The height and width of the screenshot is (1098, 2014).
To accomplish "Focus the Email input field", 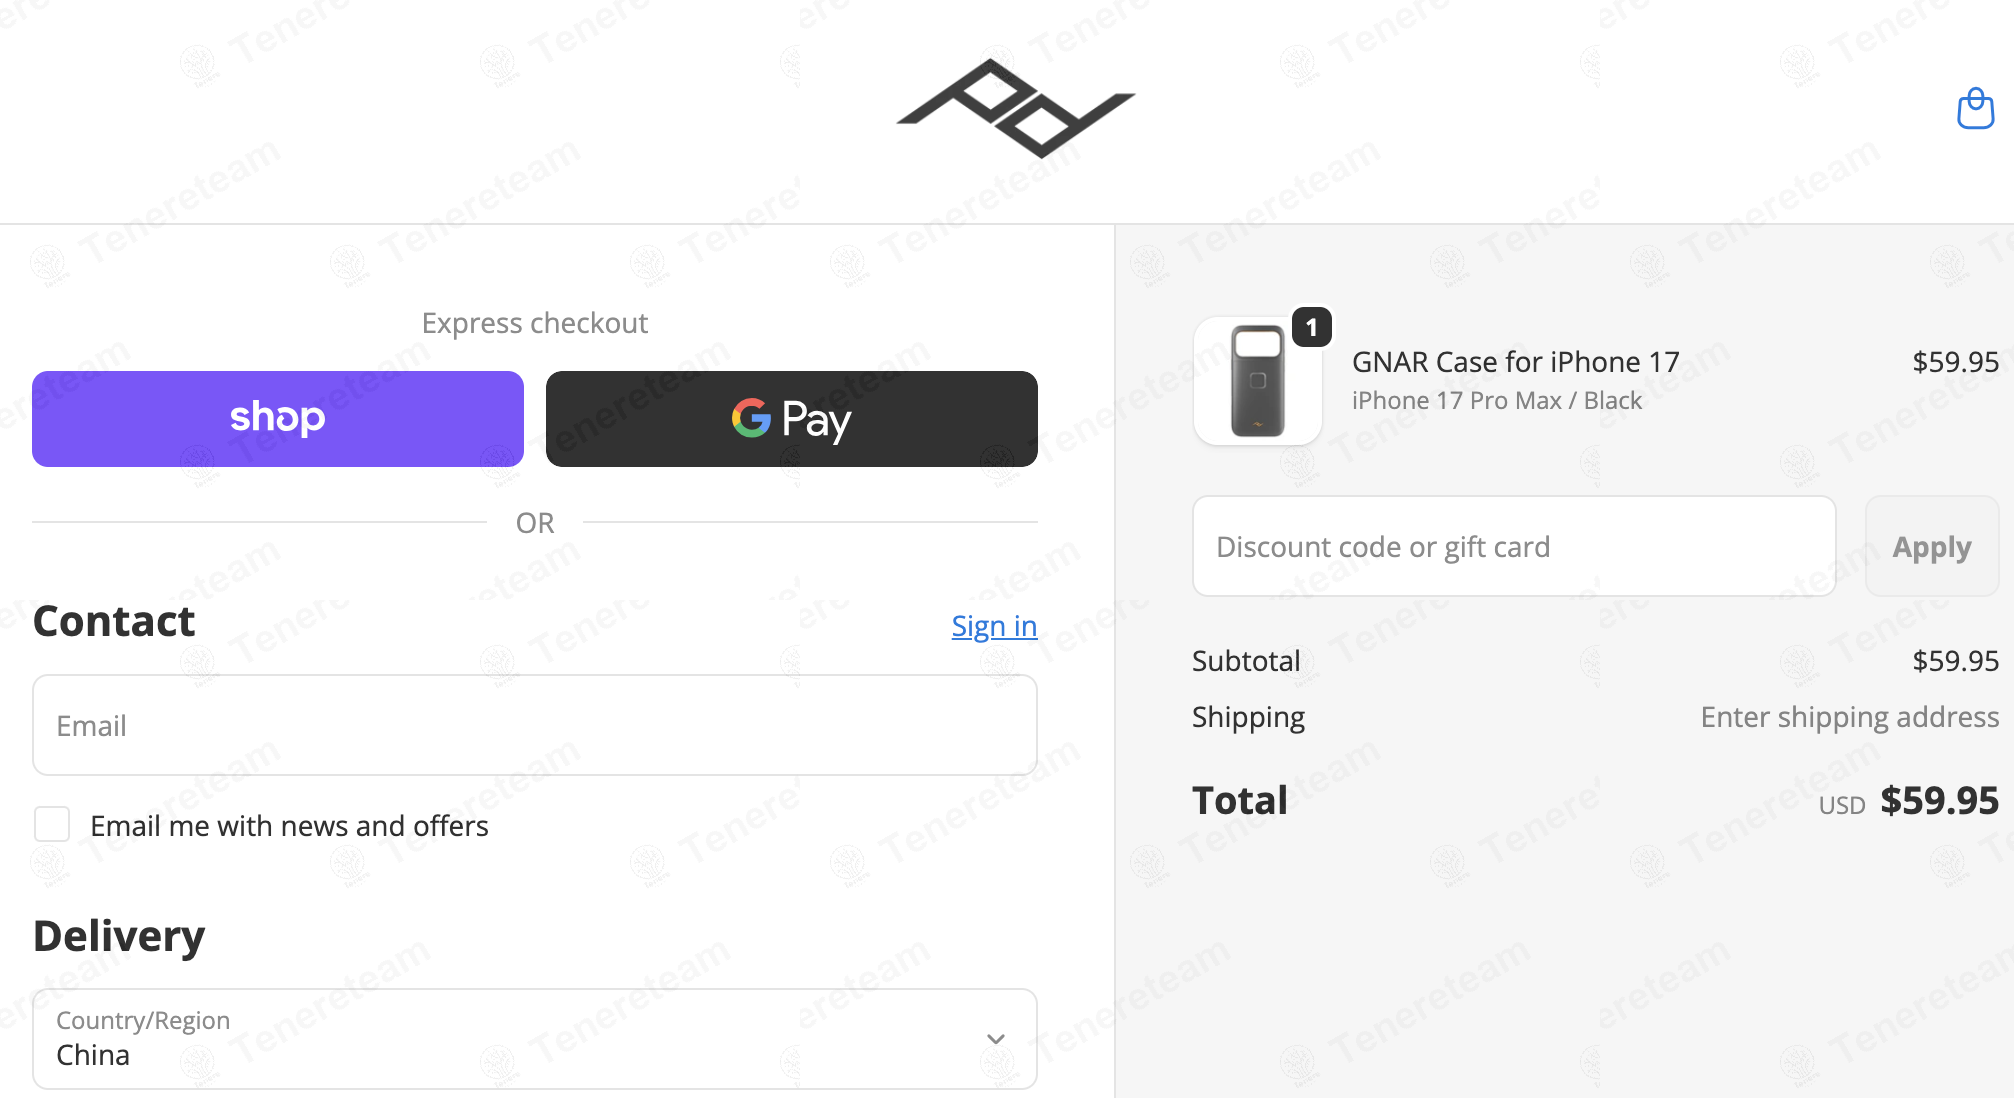I will [534, 725].
